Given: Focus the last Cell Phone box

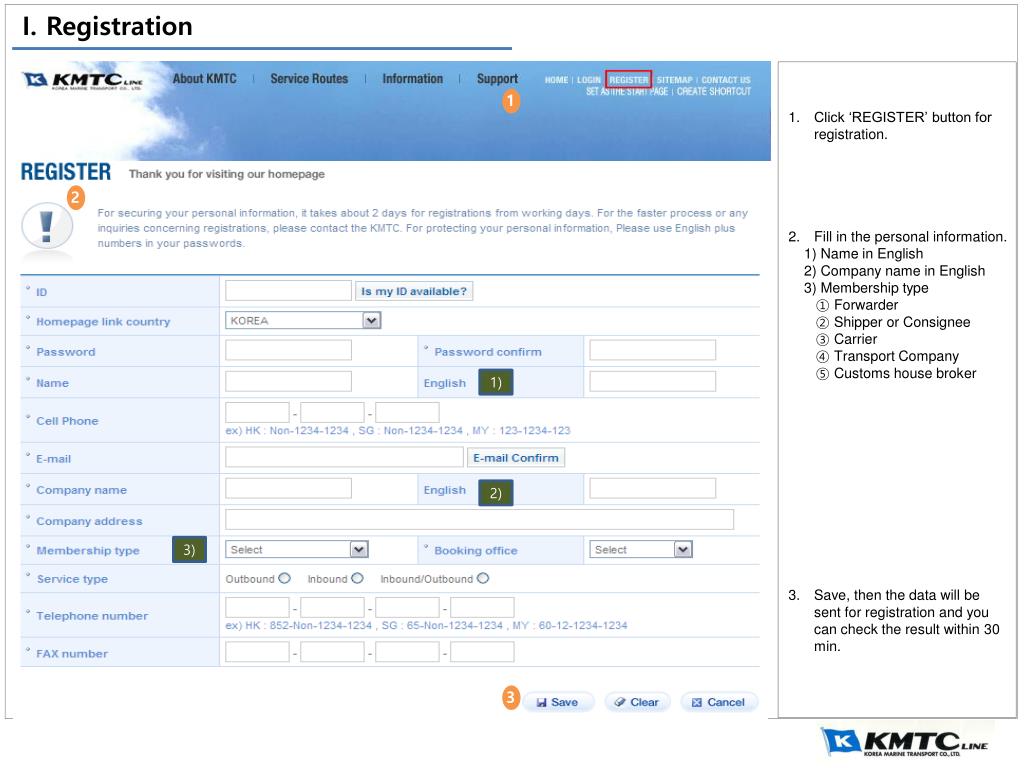Looking at the screenshot, I should pos(407,413).
